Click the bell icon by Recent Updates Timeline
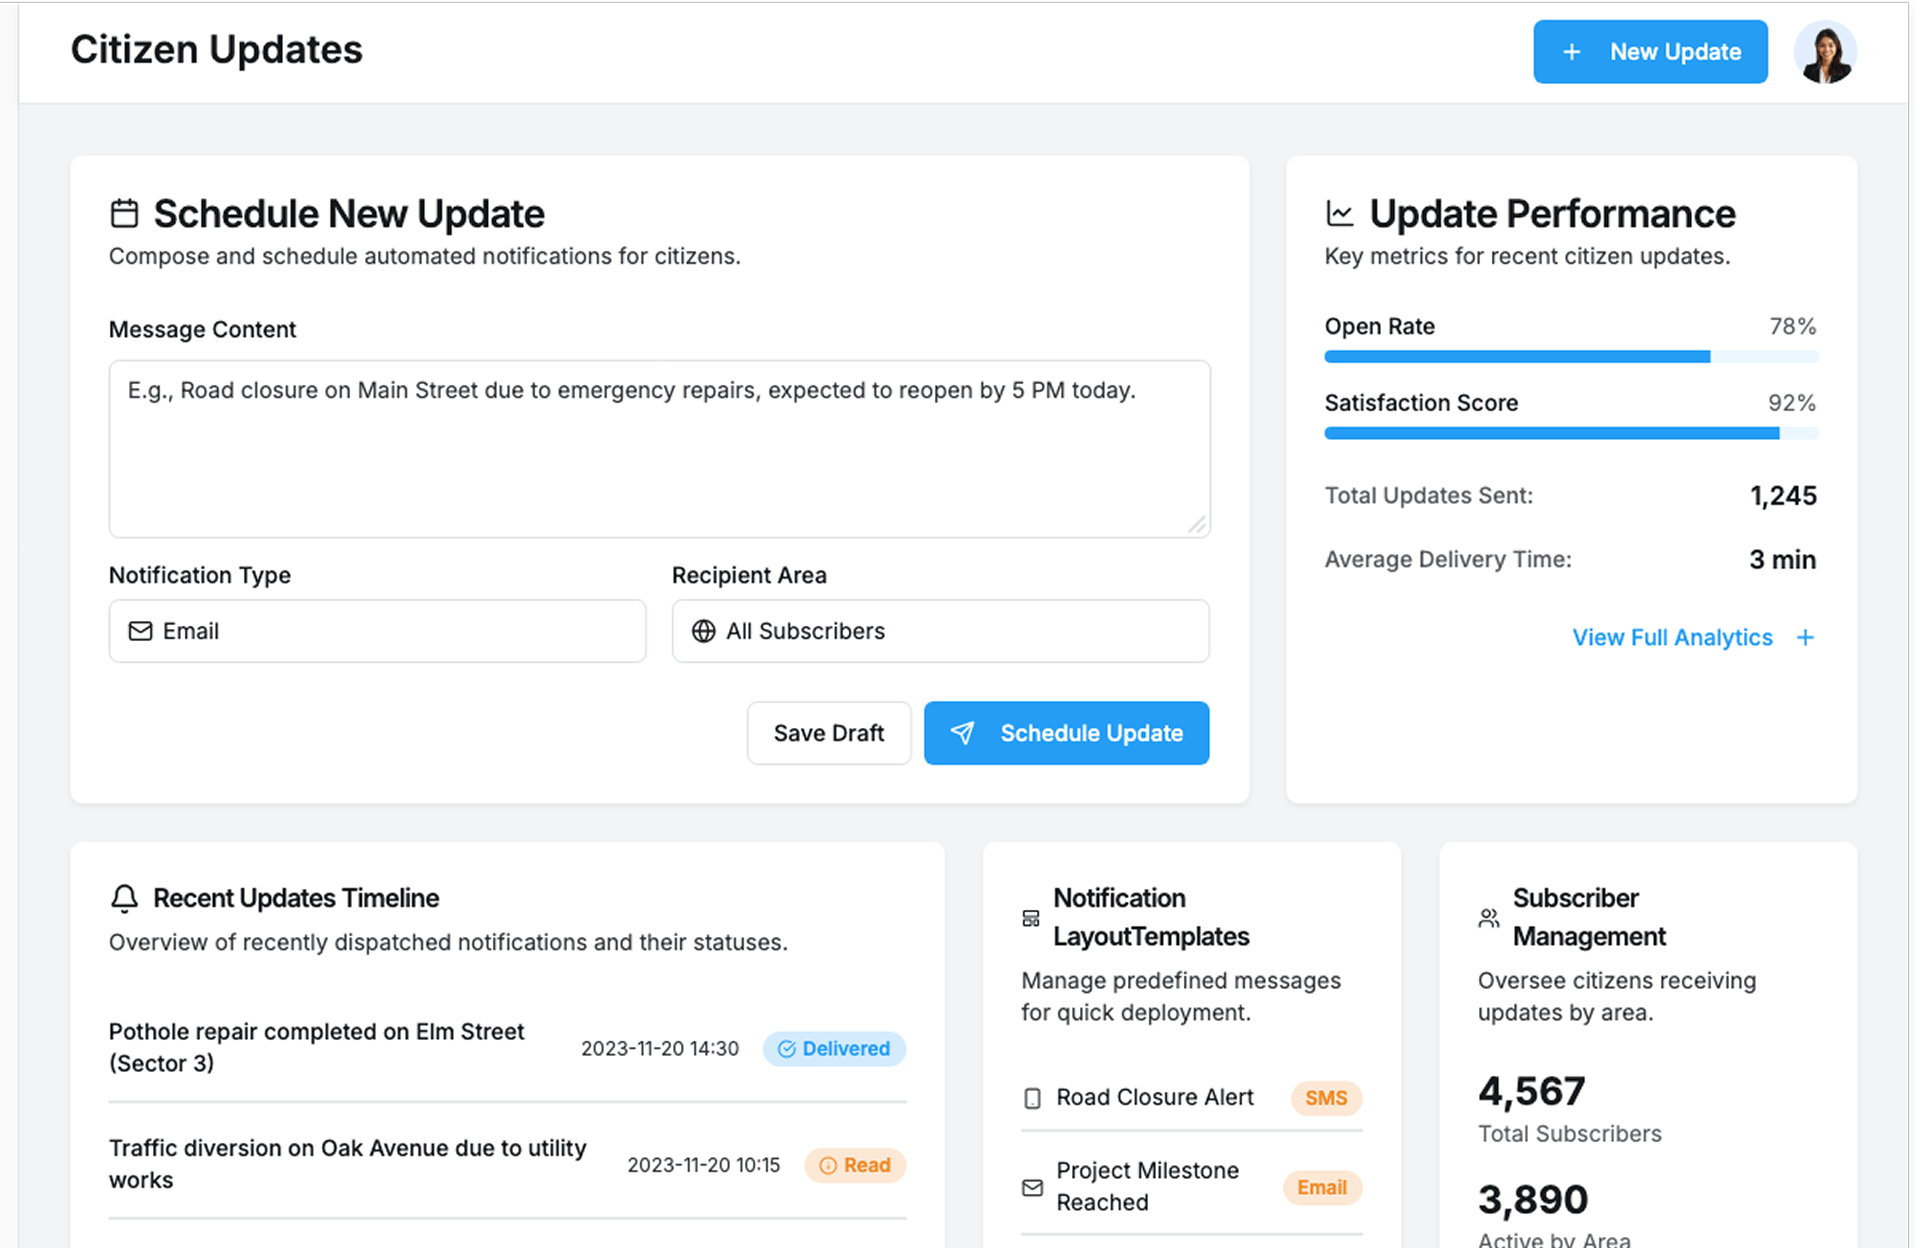The width and height of the screenshot is (1920, 1248). coord(124,898)
